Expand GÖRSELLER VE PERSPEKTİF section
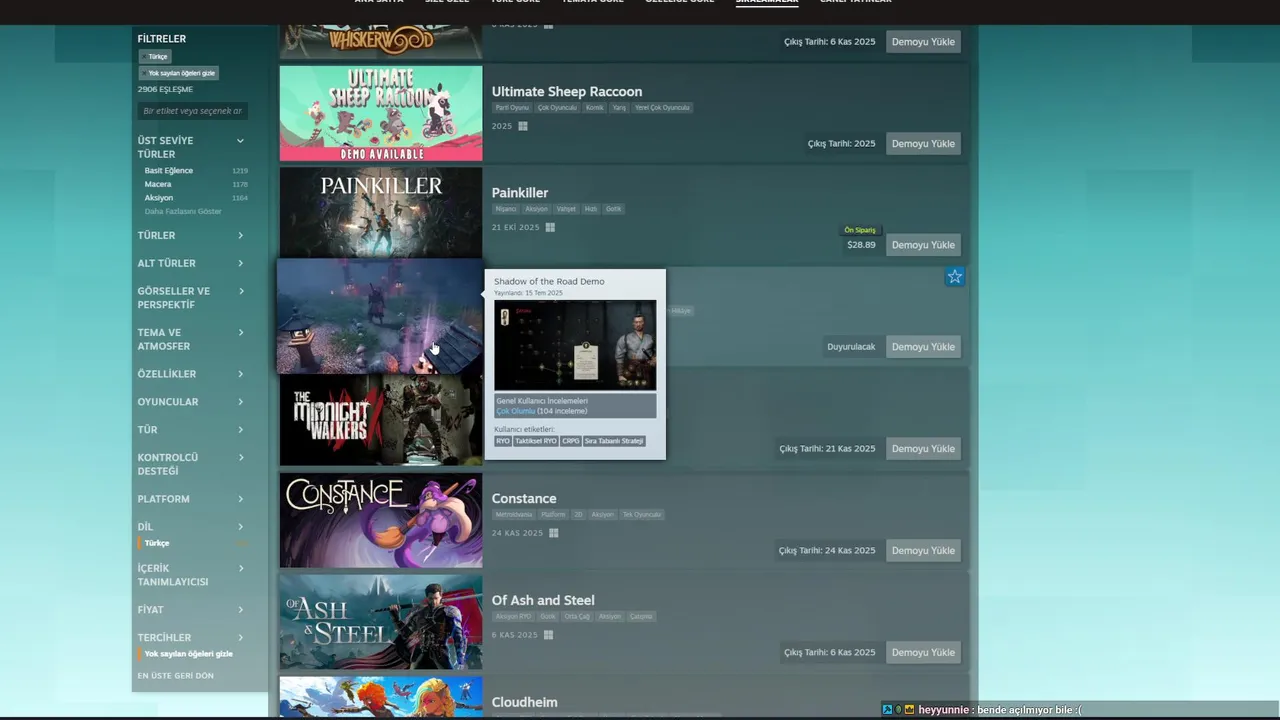 pos(191,298)
